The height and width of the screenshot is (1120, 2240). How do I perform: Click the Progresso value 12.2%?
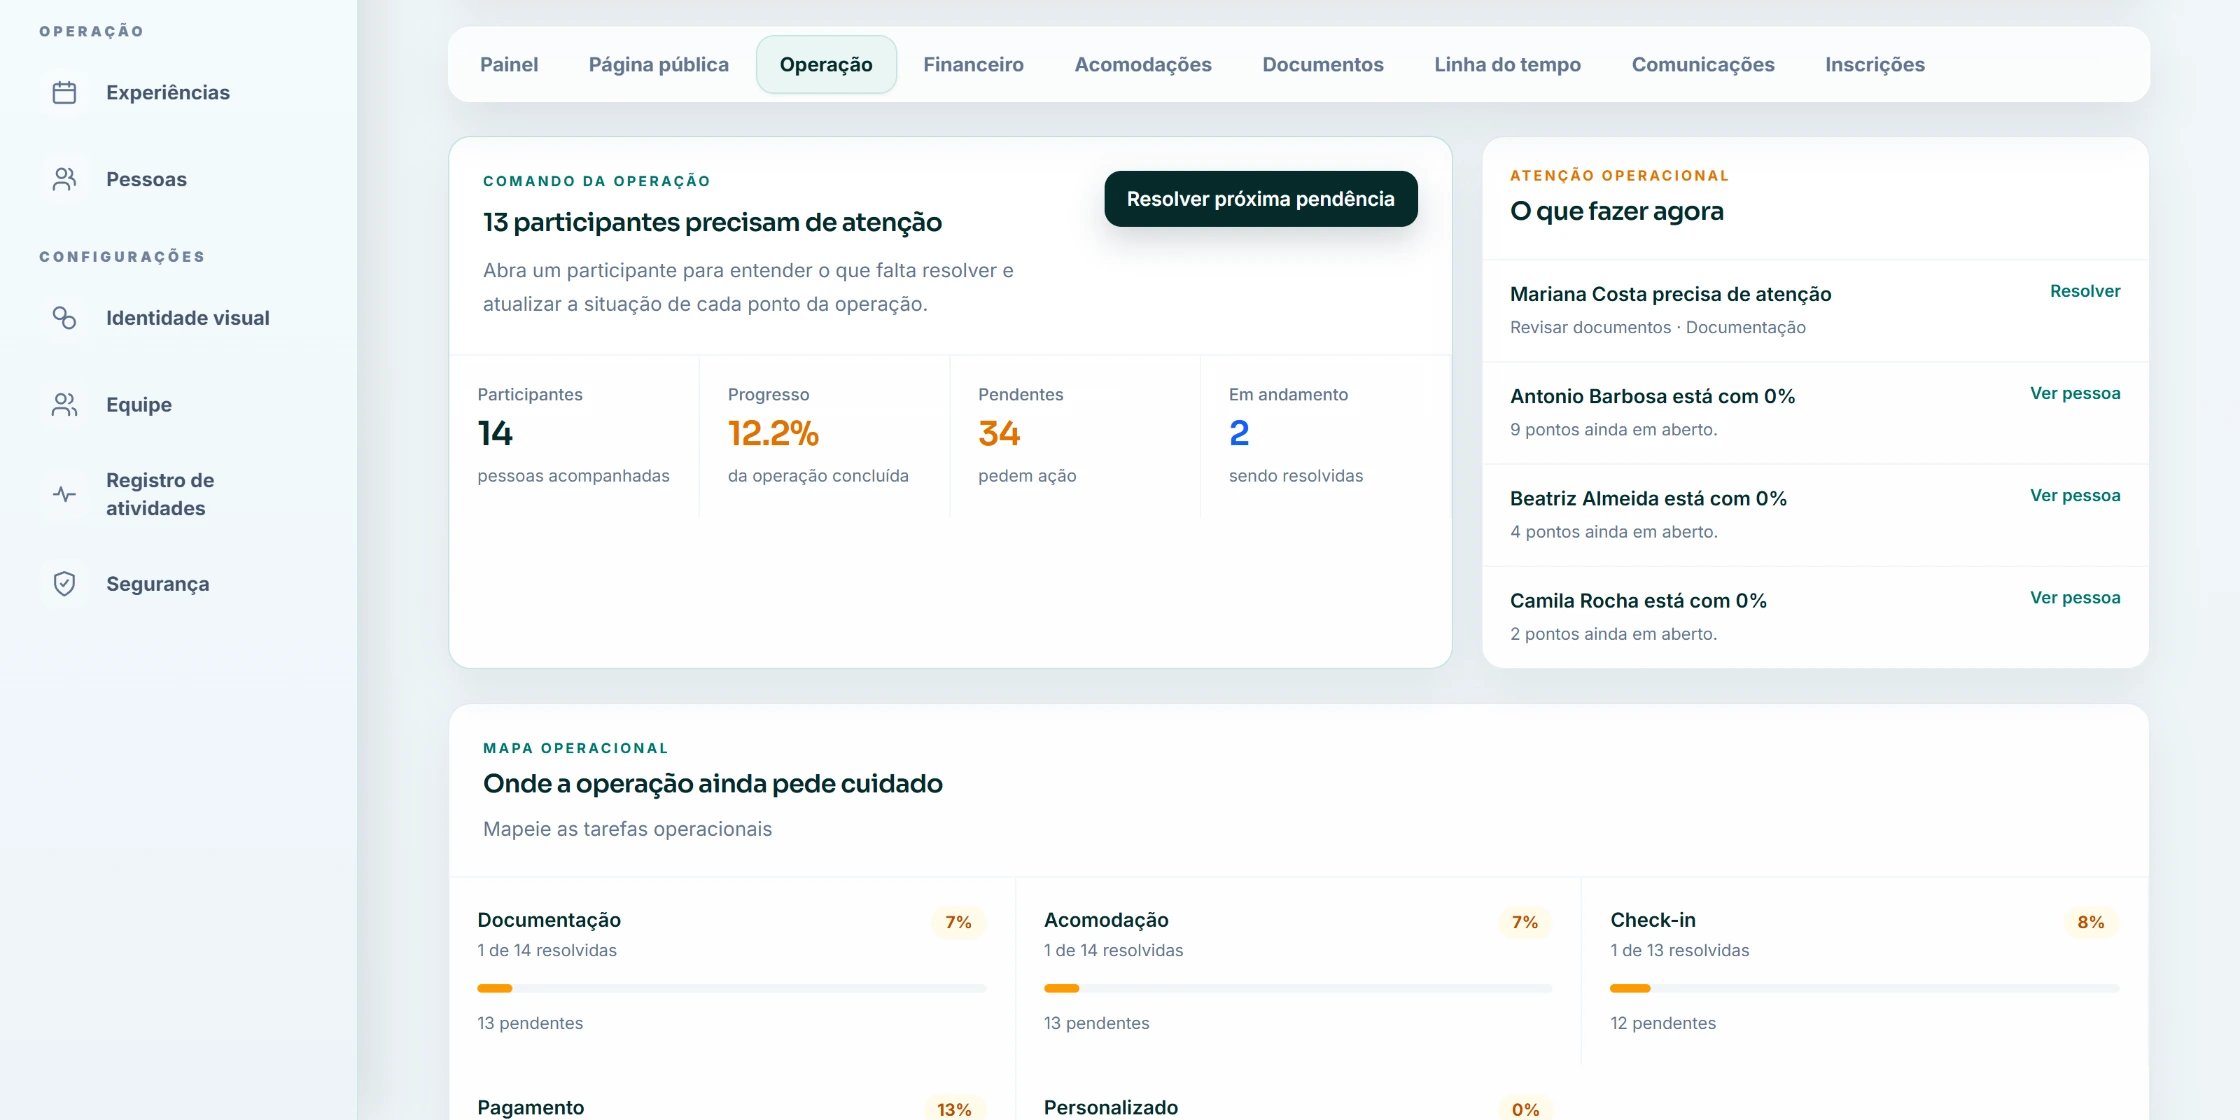pyautogui.click(x=773, y=434)
